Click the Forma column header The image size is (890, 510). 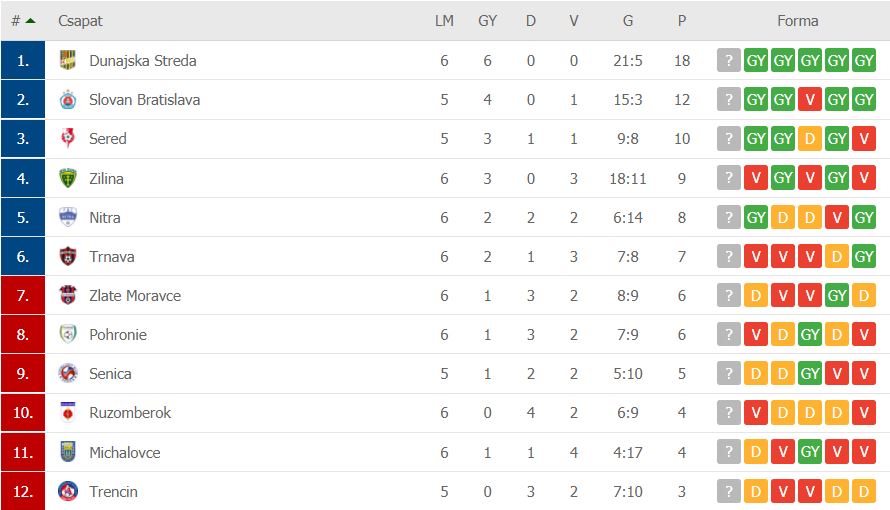pyautogui.click(x=797, y=21)
